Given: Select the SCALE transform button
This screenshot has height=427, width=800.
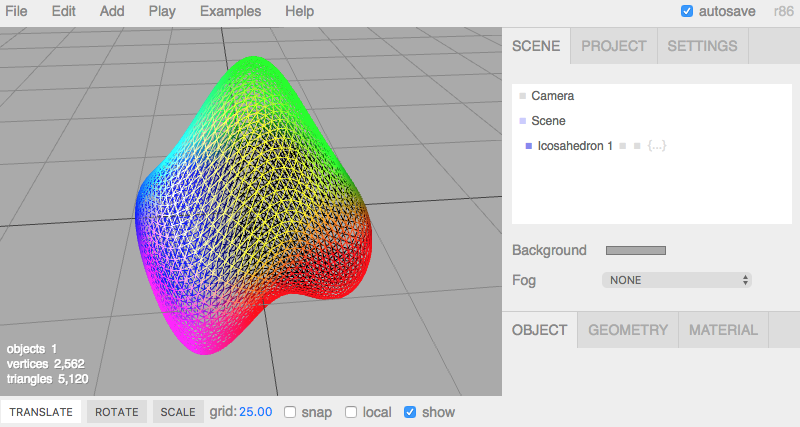Looking at the screenshot, I should pyautogui.click(x=178, y=412).
